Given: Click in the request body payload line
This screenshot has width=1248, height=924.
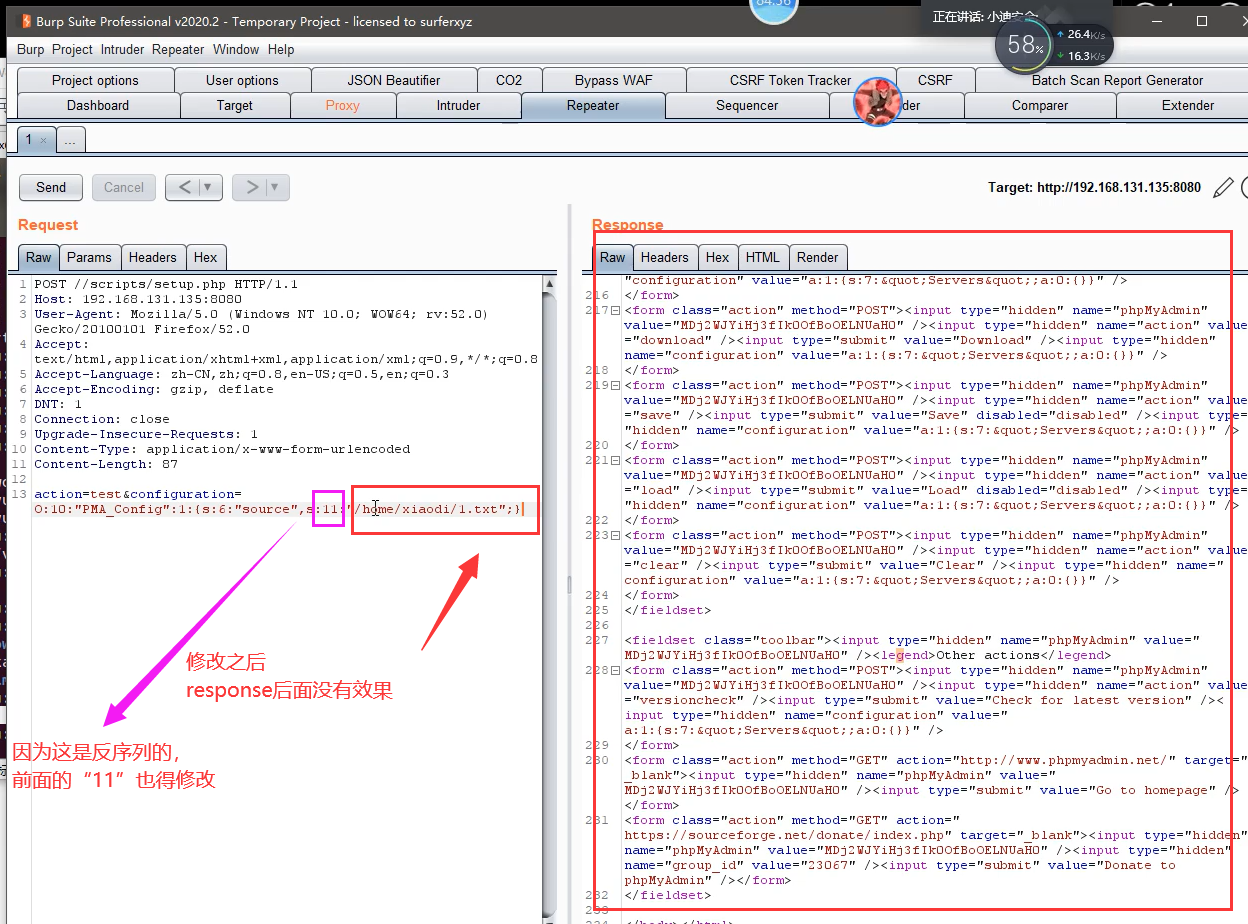Looking at the screenshot, I should click(x=278, y=510).
